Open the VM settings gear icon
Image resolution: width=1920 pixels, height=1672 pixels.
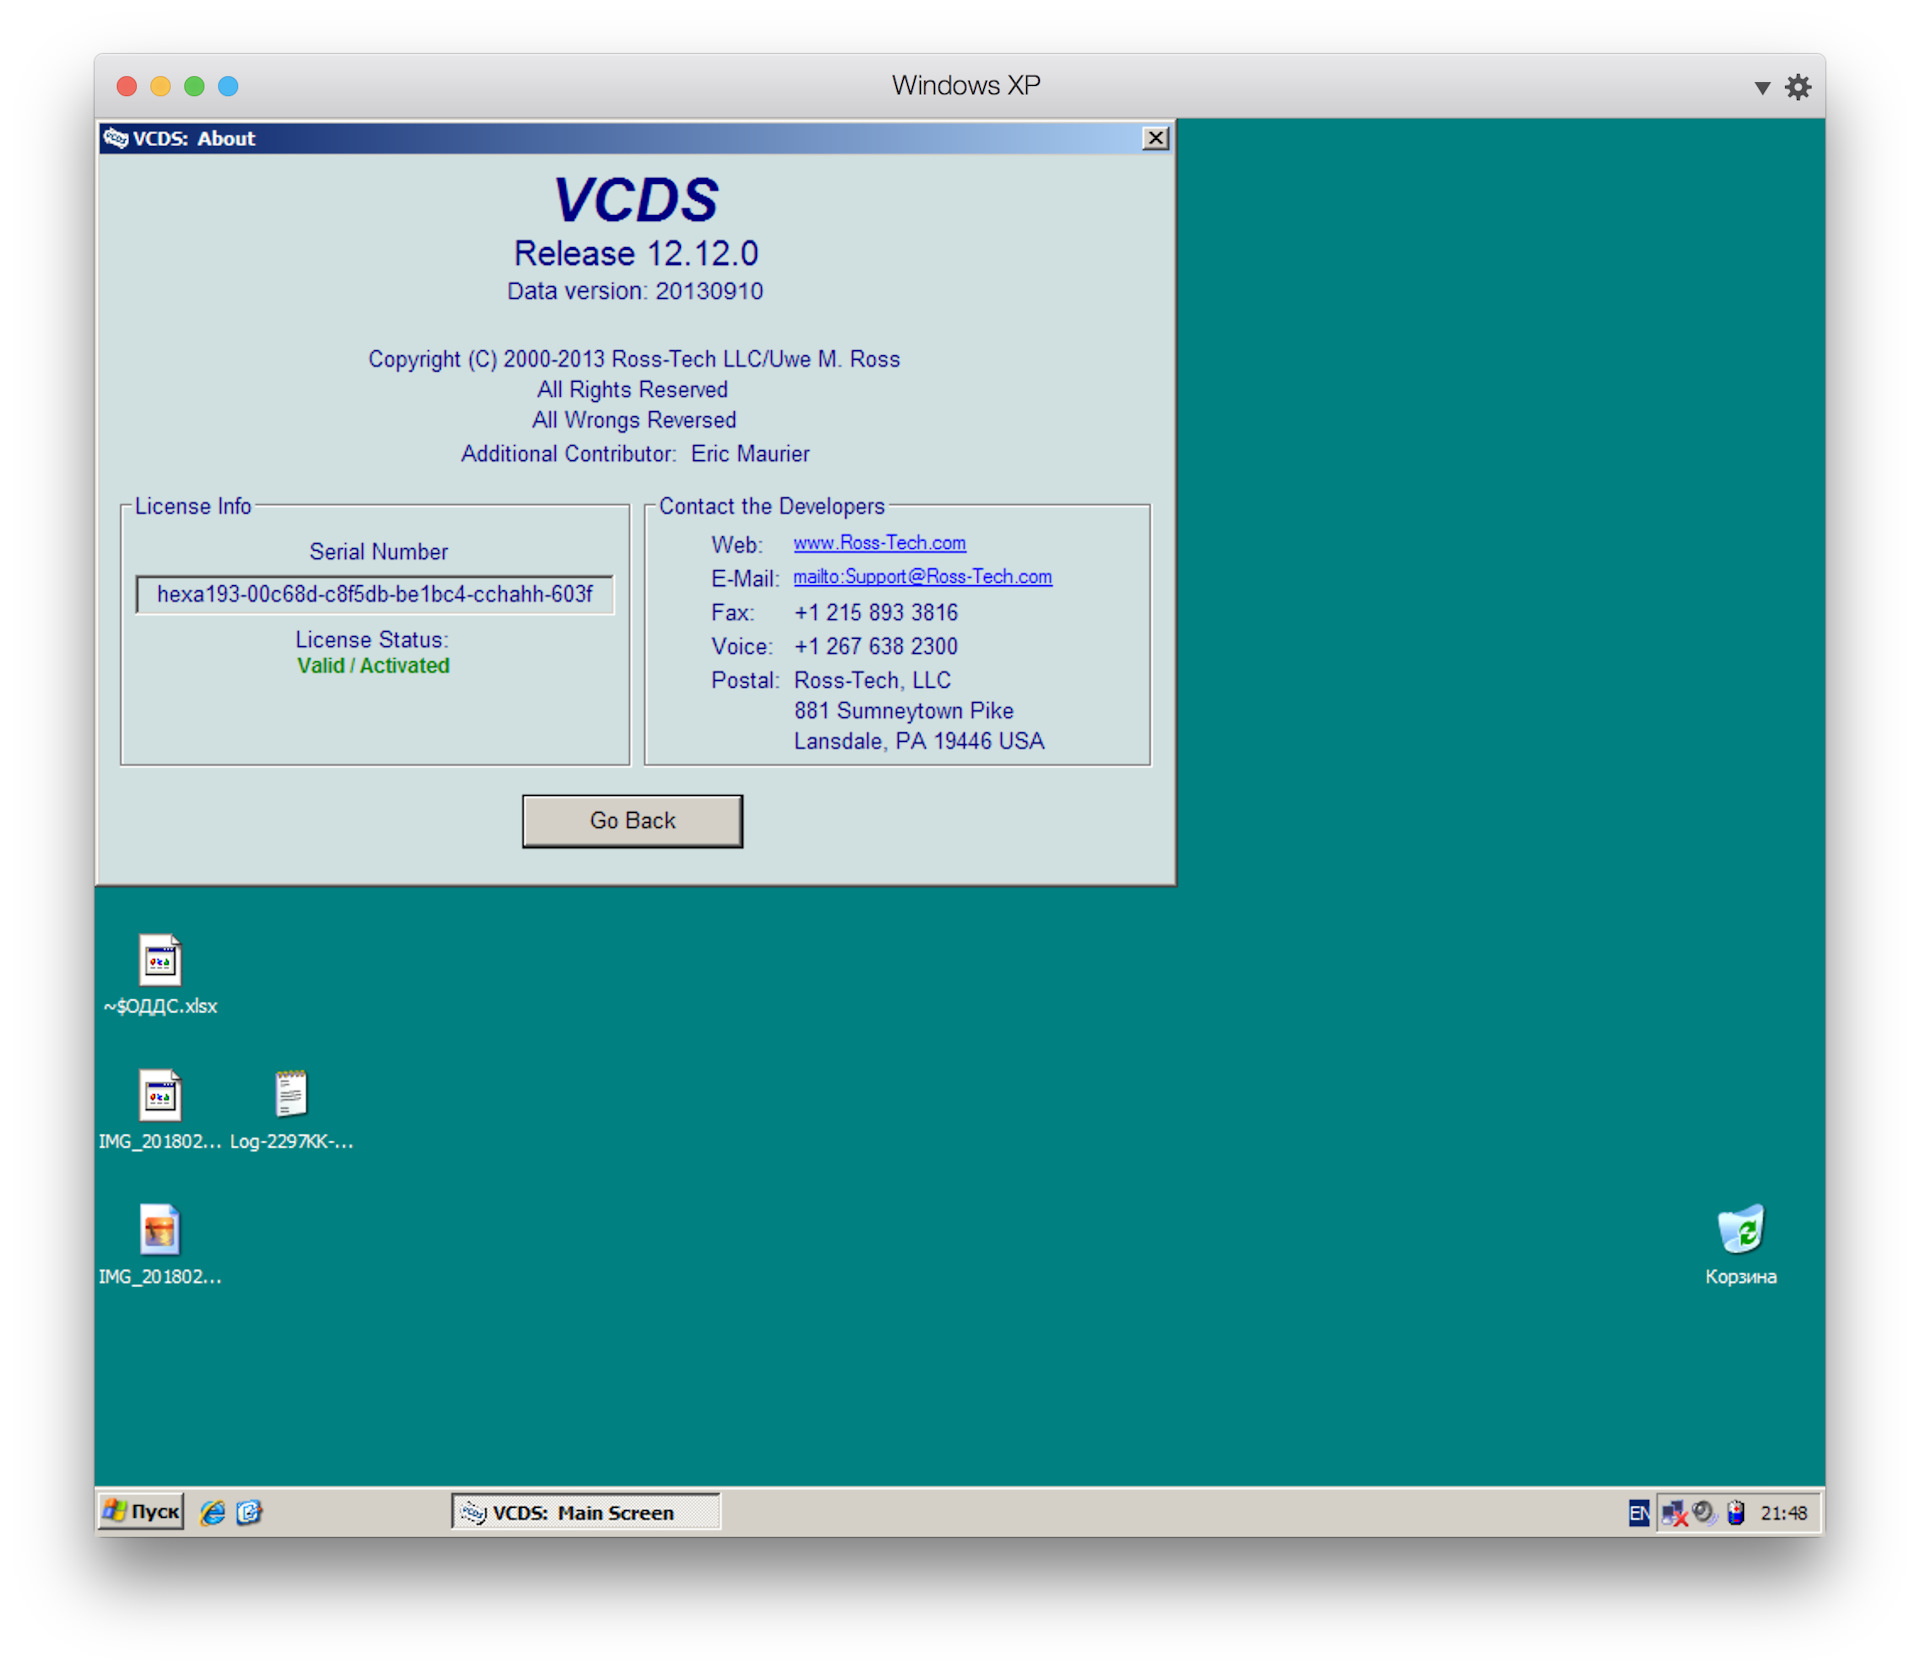1798,87
